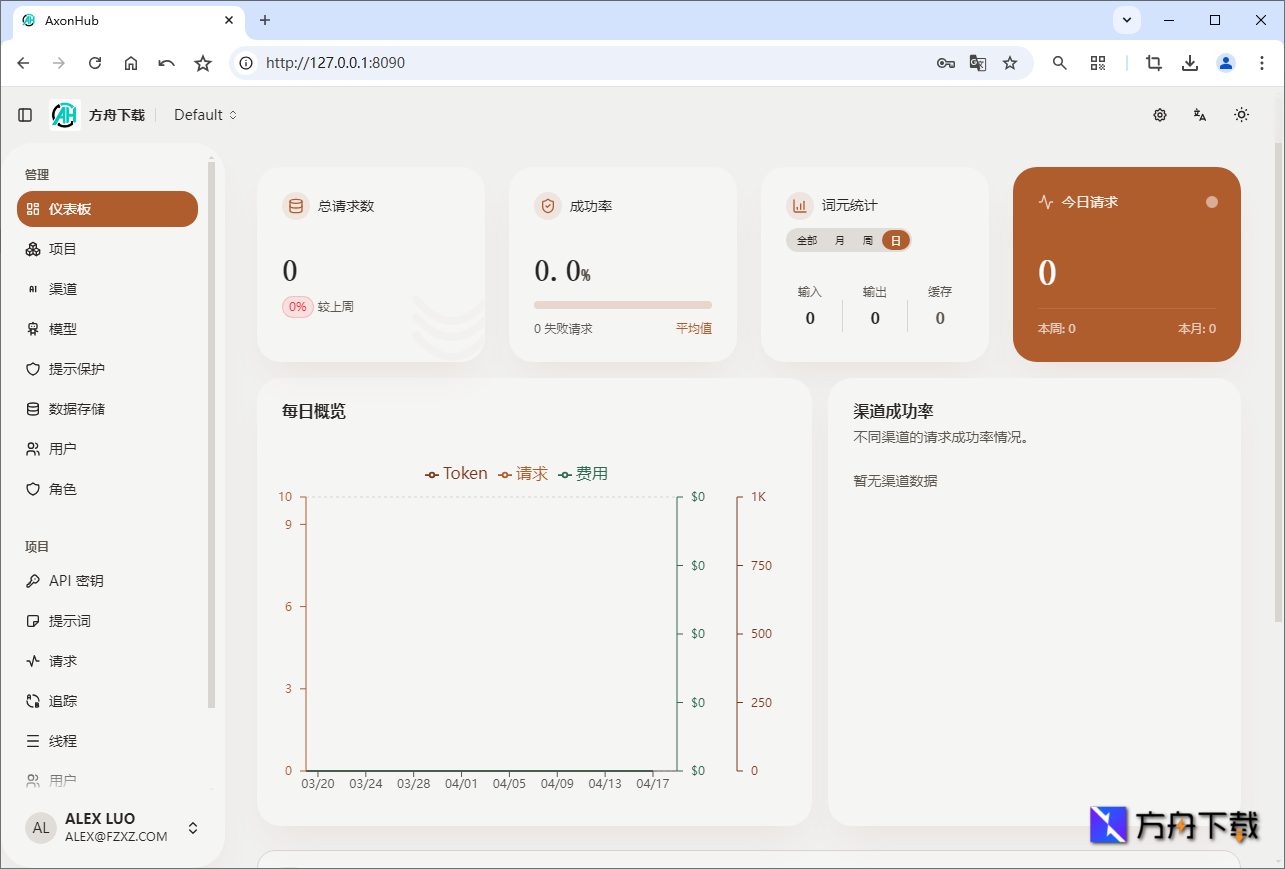Open the language switcher icon
The height and width of the screenshot is (869, 1285).
click(1199, 115)
